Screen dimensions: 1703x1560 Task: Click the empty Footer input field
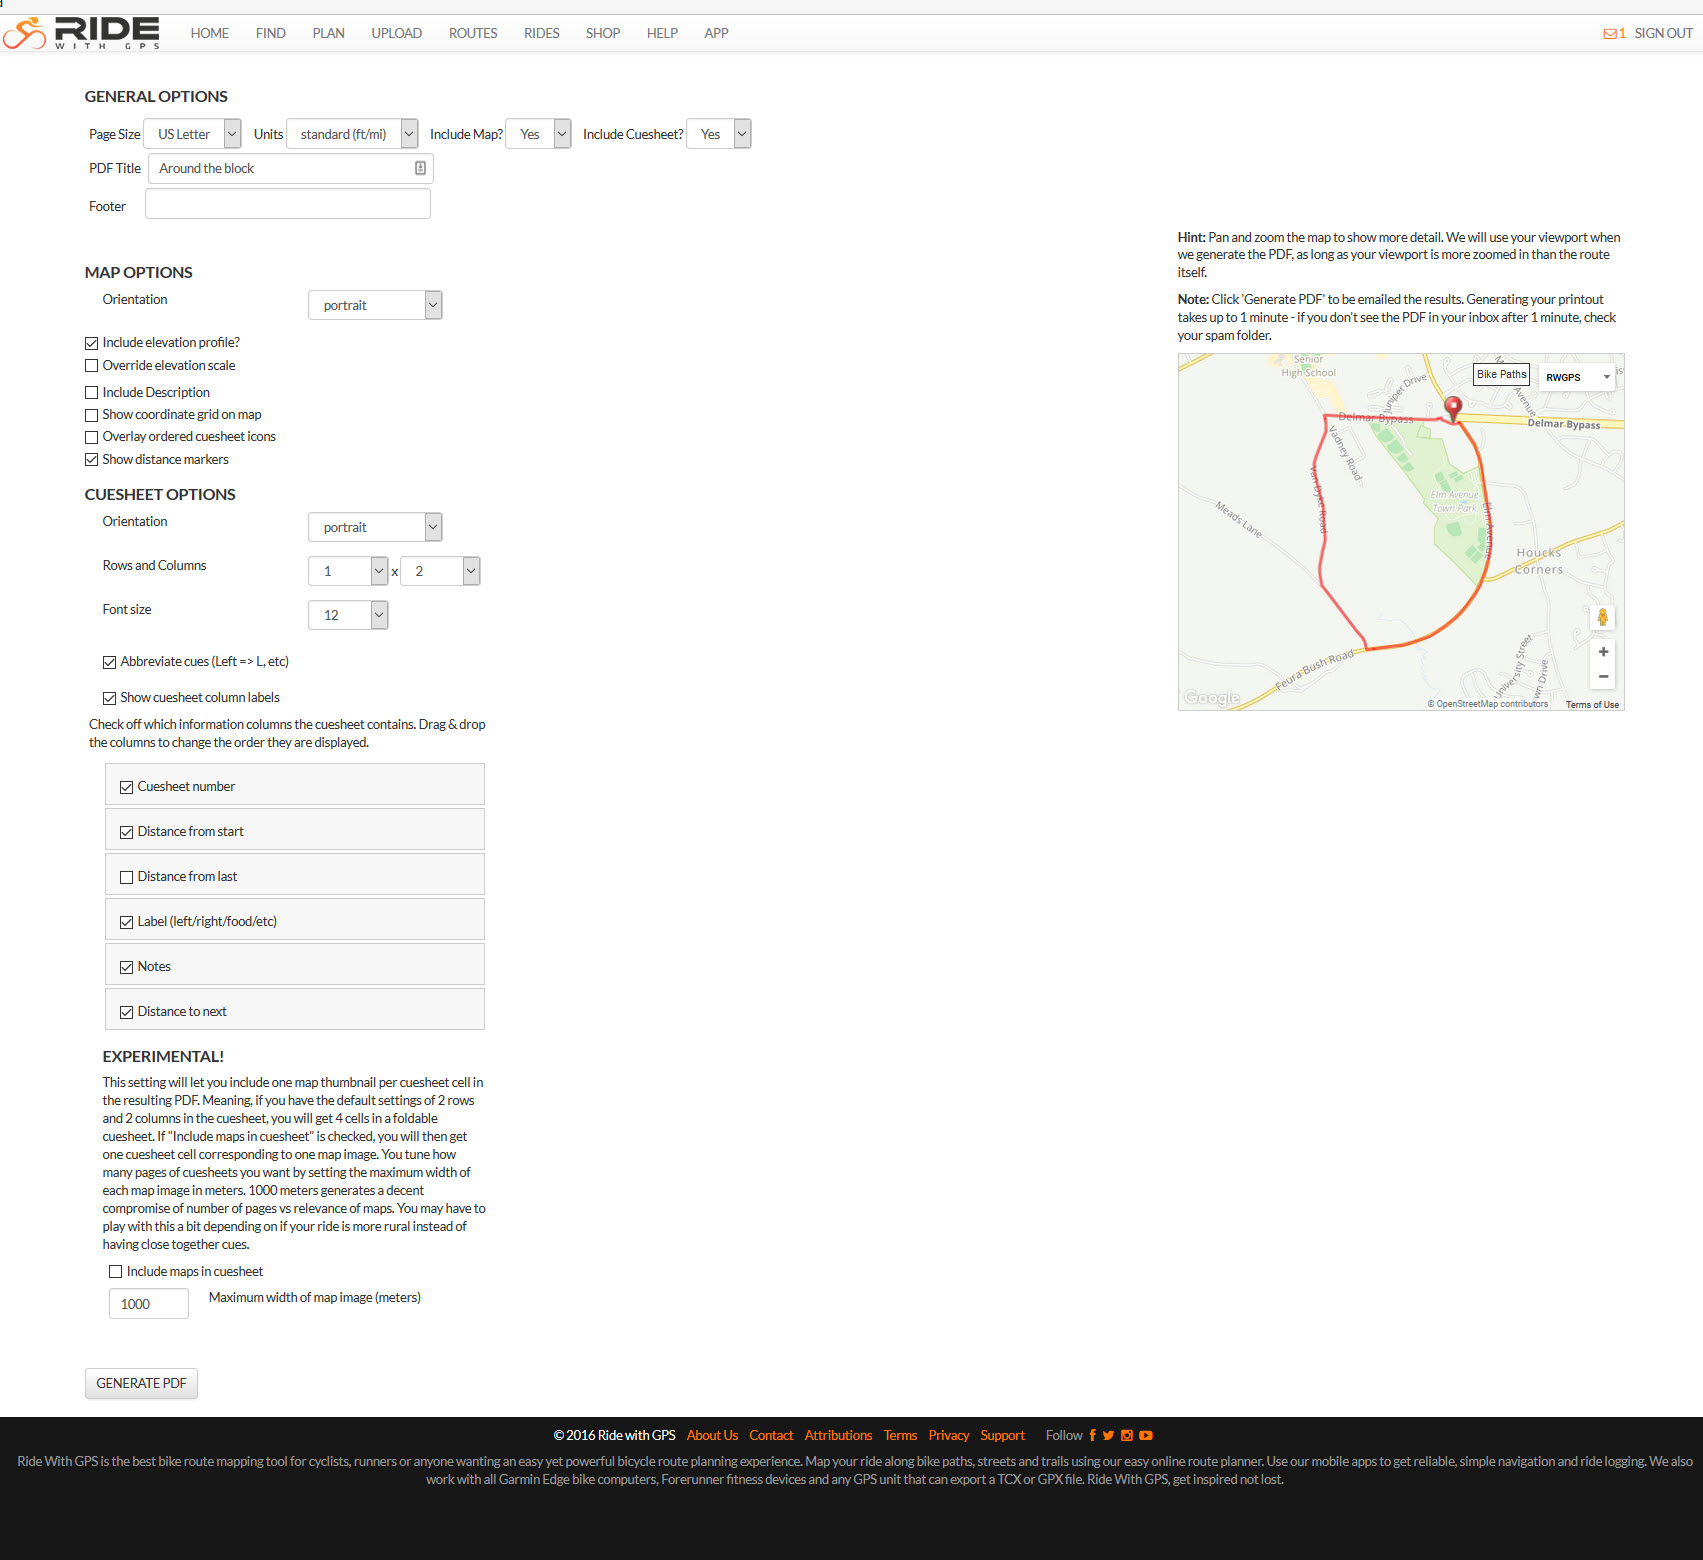click(x=288, y=204)
